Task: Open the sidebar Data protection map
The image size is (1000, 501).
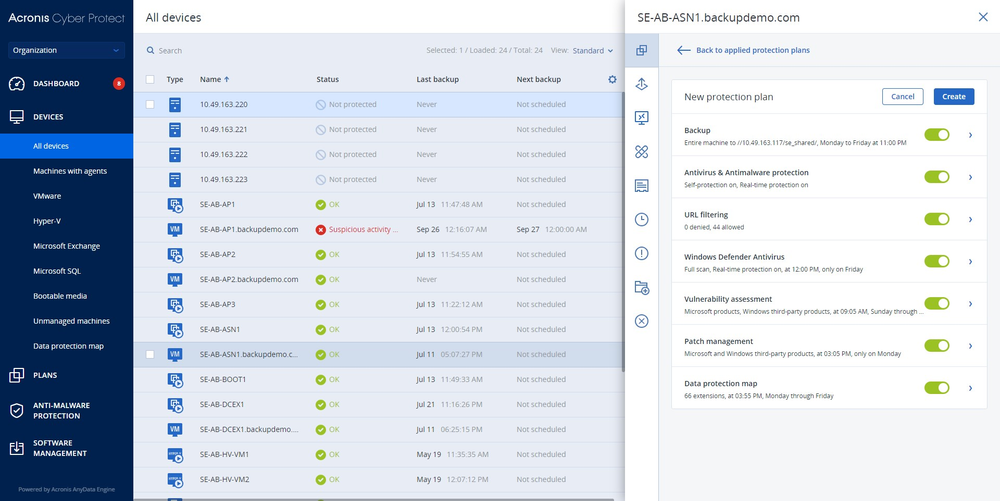Action: (66, 346)
